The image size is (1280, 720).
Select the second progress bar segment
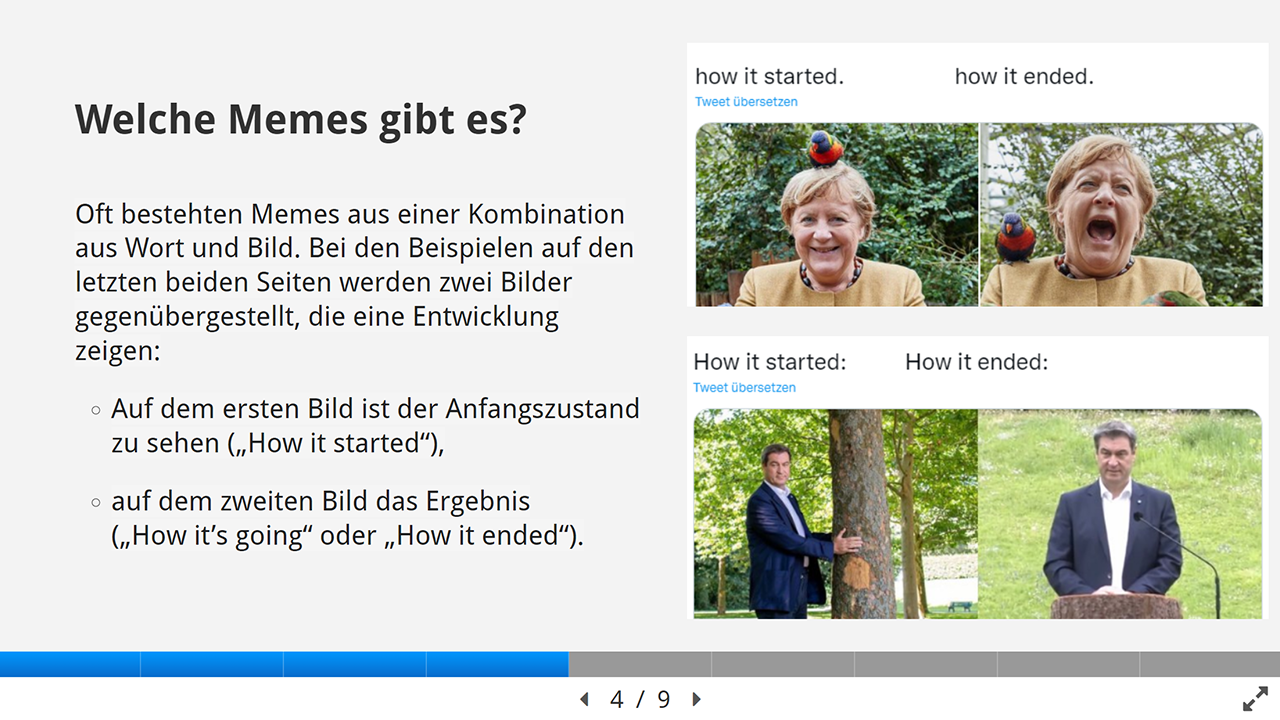(212, 664)
